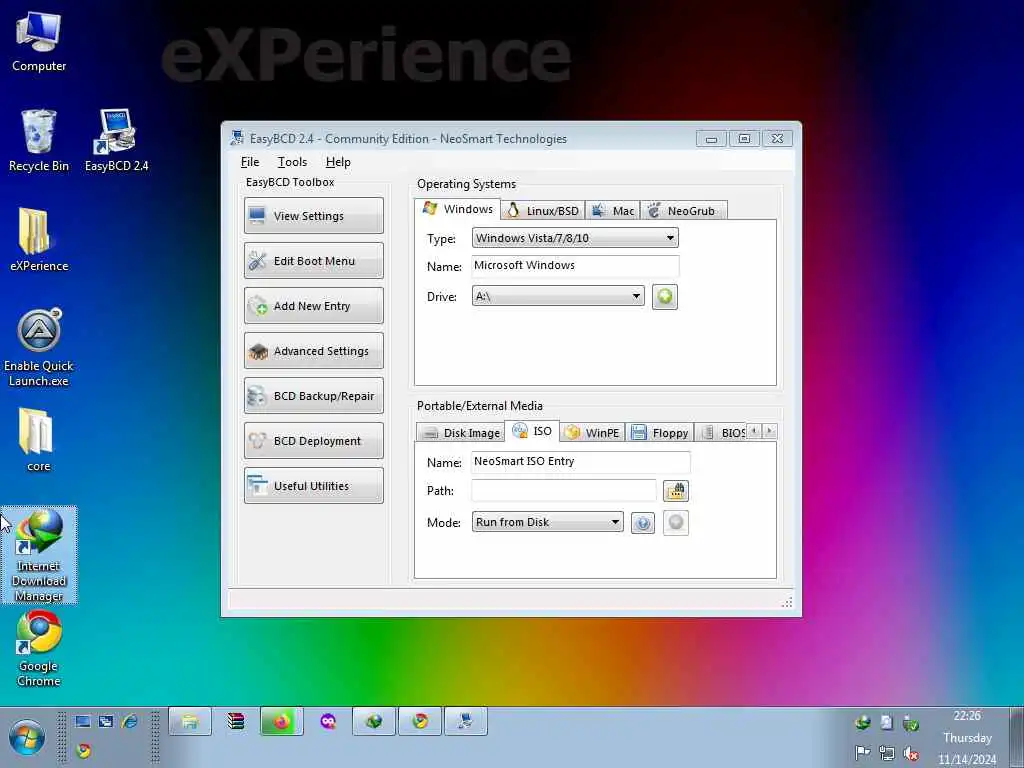Click the green add entry icon beside Drive
The width and height of the screenshot is (1024, 768).
tap(665, 297)
